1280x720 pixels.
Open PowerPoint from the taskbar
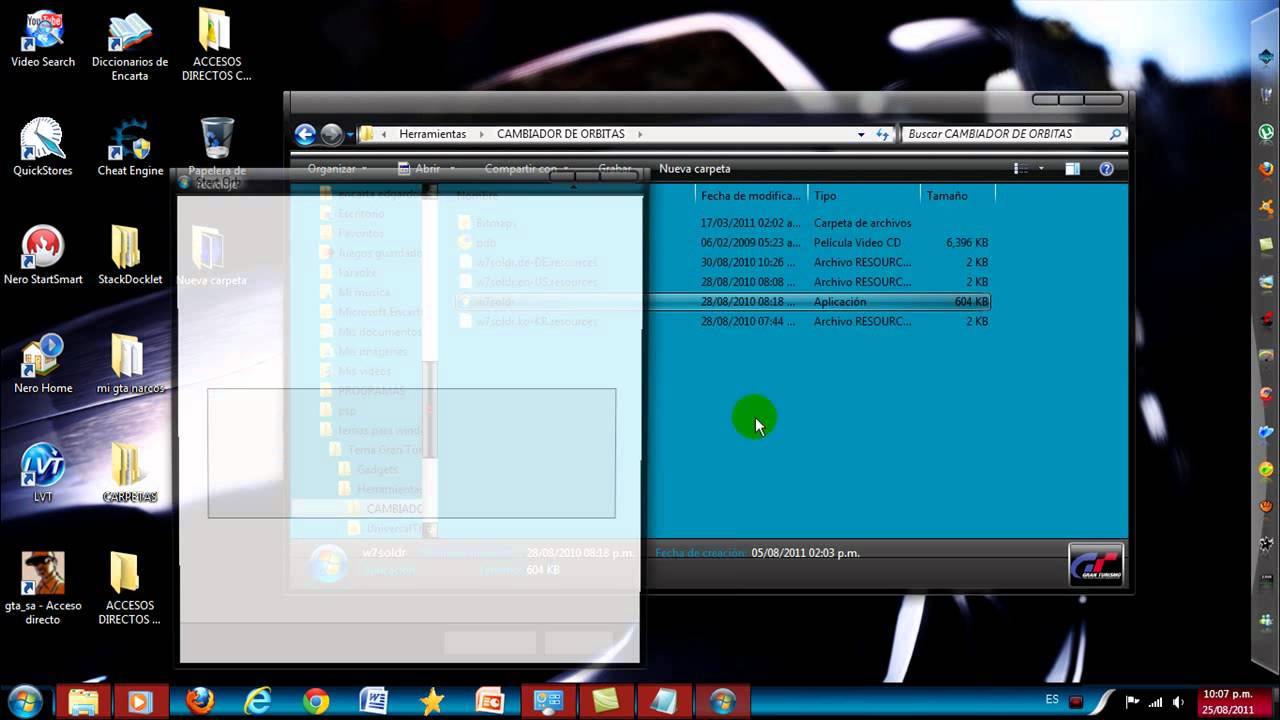coord(490,701)
